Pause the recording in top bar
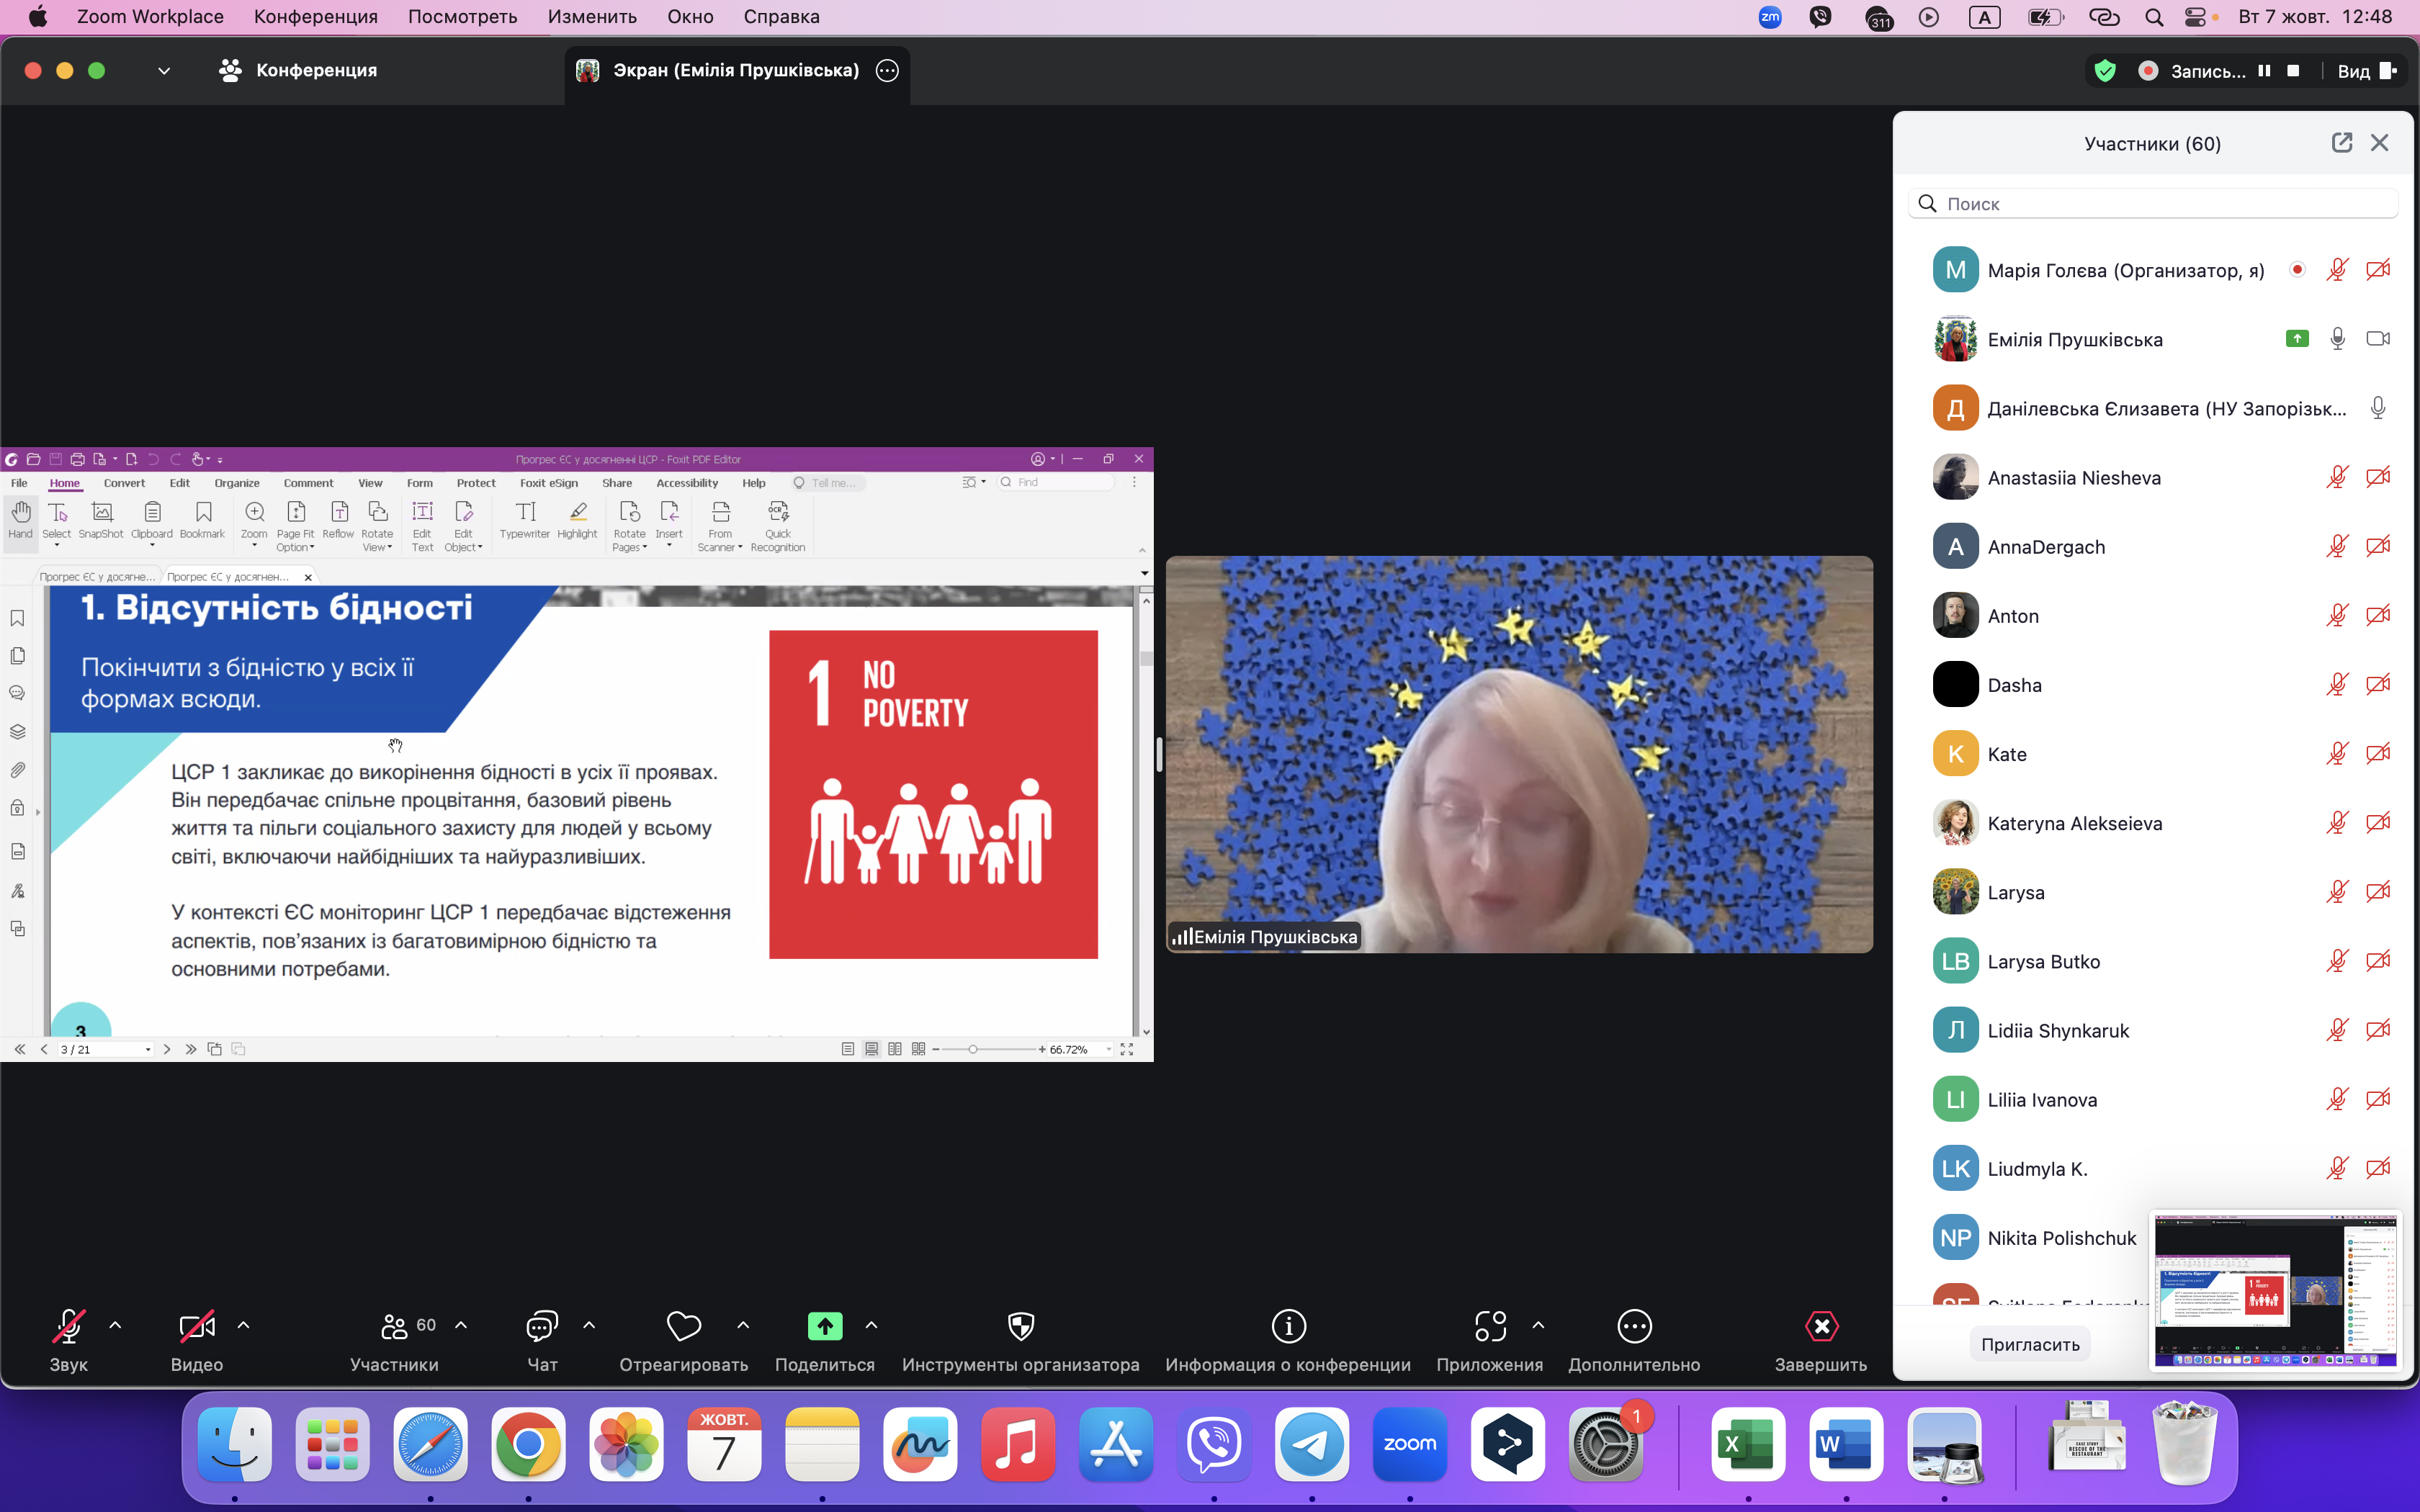The image size is (2420, 1512). tap(2264, 71)
